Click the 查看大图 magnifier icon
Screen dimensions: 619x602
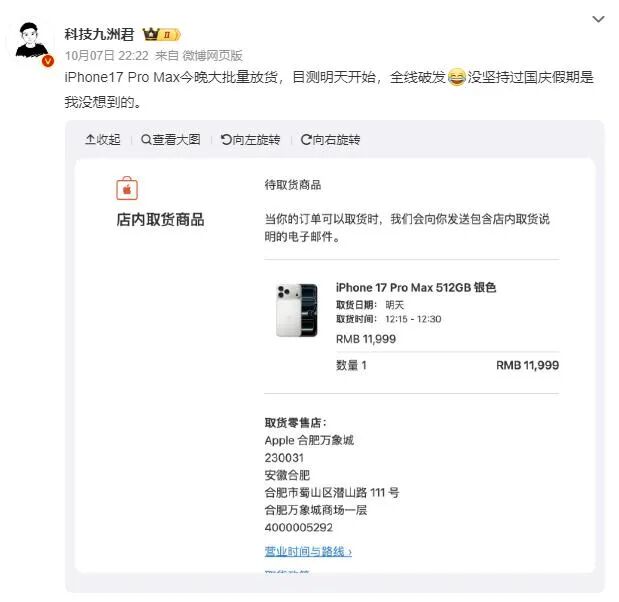point(146,140)
